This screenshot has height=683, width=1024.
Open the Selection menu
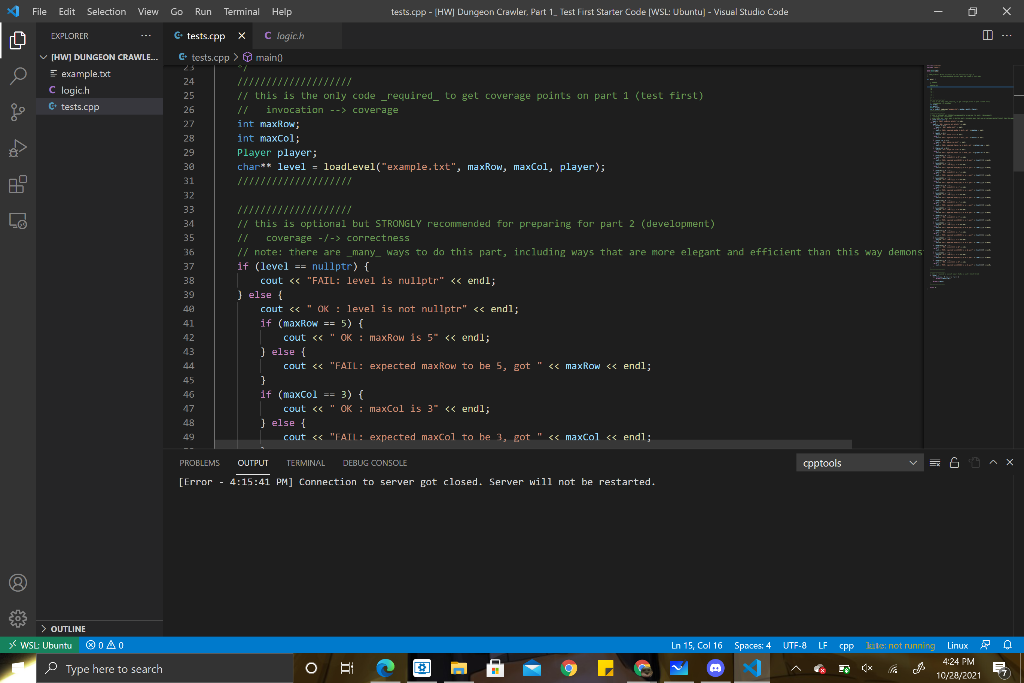(106, 12)
